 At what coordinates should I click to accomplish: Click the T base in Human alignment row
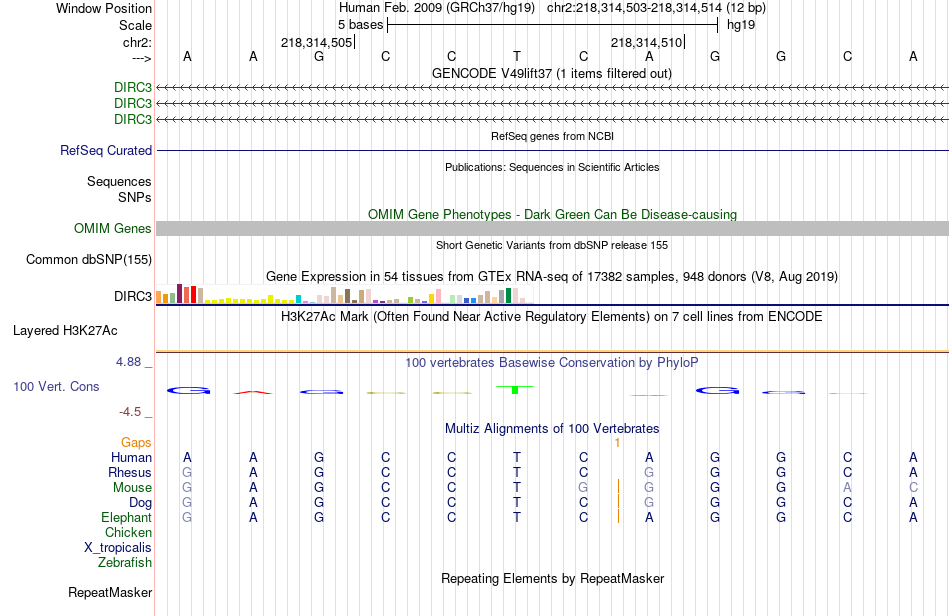517,457
